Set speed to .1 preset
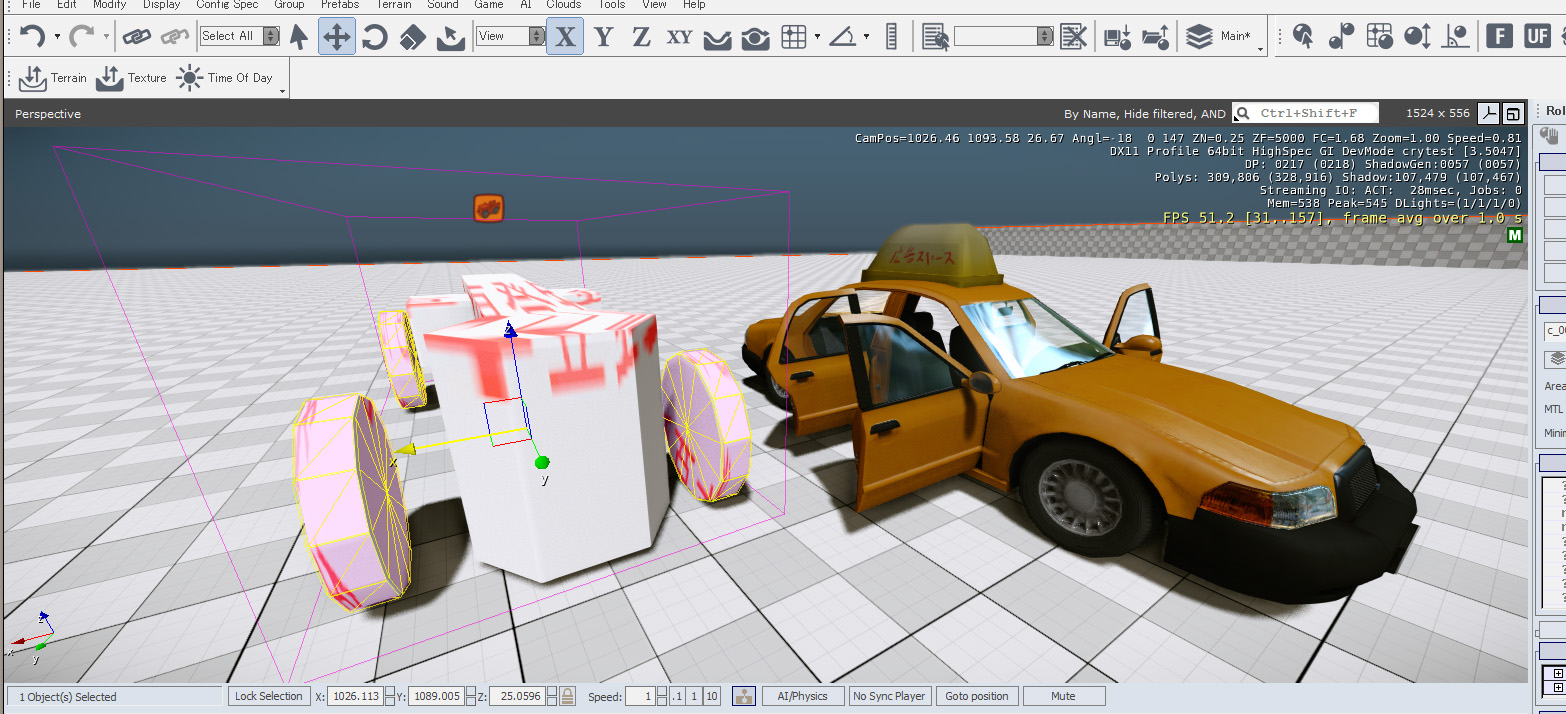The width and height of the screenshot is (1566, 714). [677, 696]
